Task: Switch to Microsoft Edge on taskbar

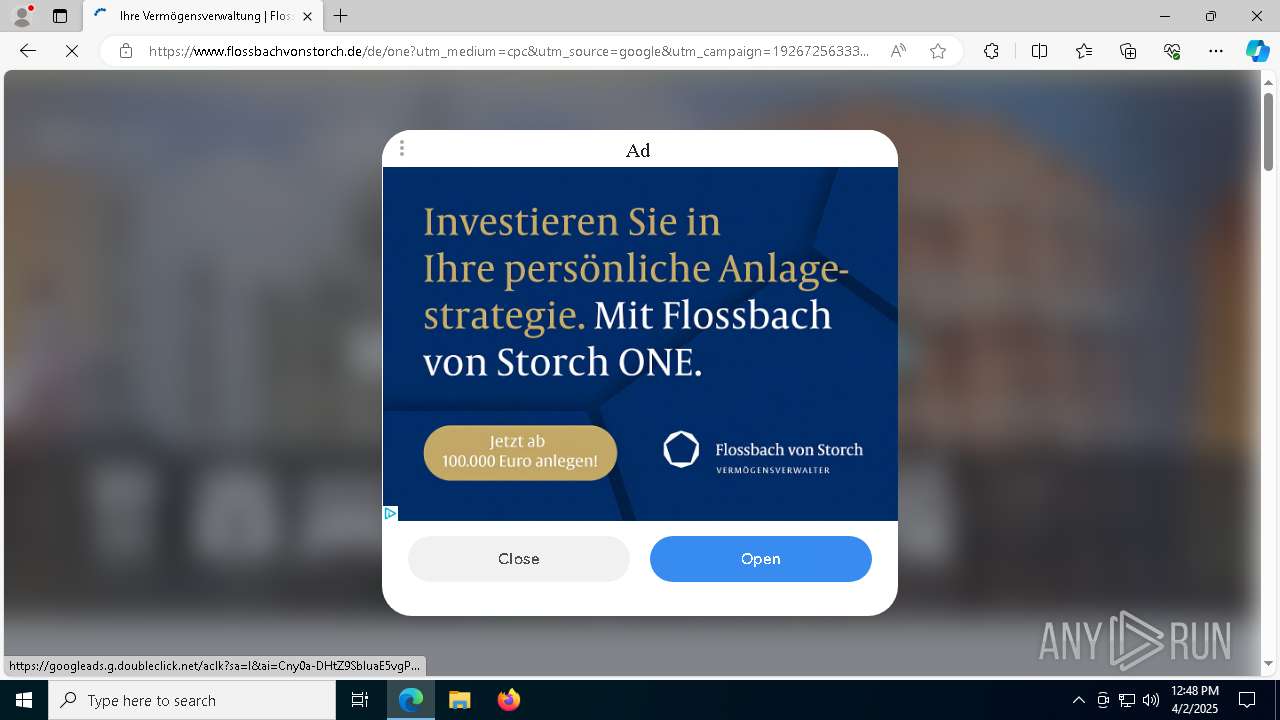Action: pos(411,700)
